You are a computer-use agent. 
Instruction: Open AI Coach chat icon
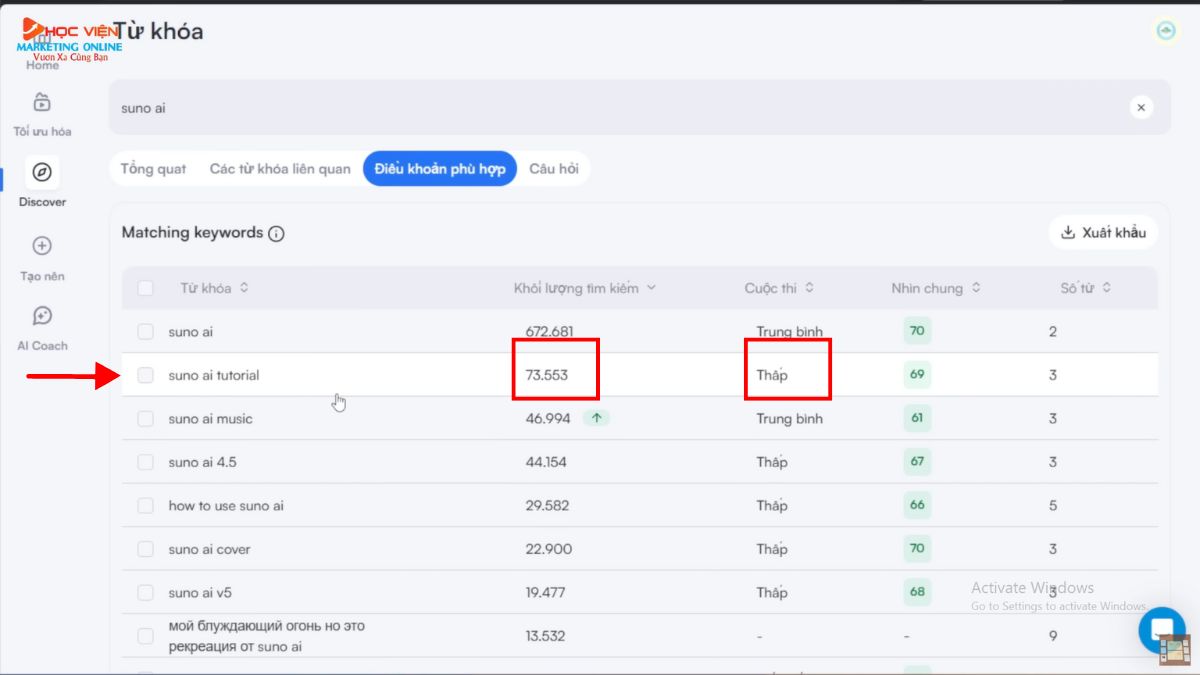pos(42,317)
